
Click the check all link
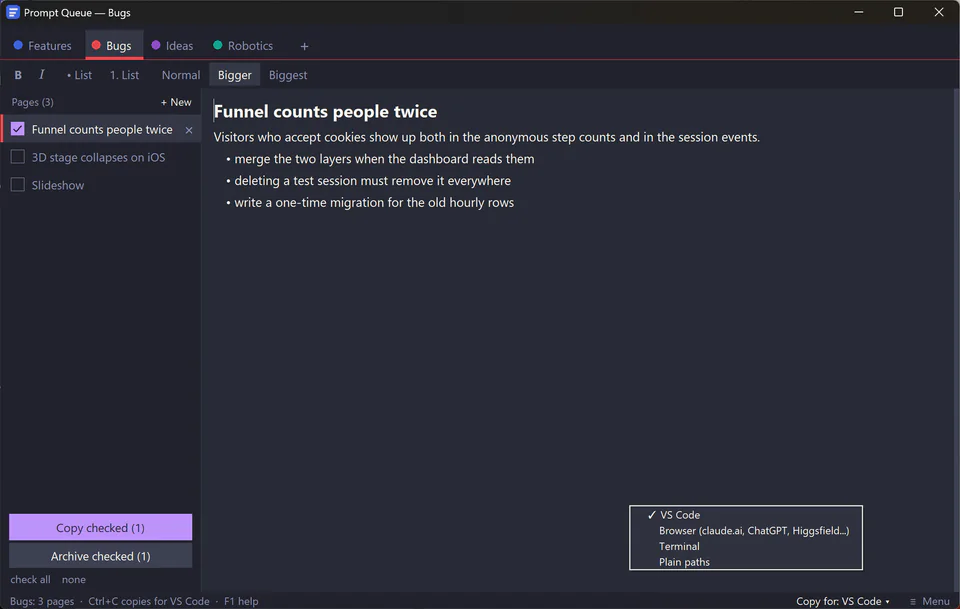tap(31, 579)
